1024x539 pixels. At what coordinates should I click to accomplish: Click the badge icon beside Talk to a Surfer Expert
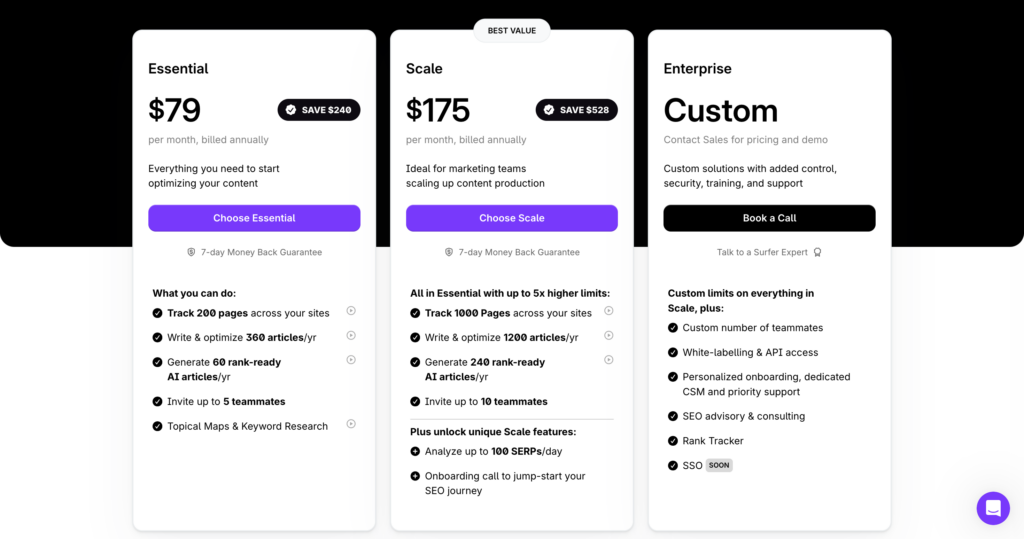(817, 252)
